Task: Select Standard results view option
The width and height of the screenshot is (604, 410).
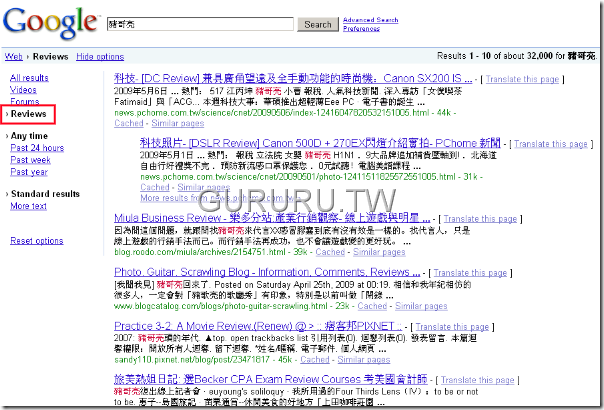Action: click(45, 194)
